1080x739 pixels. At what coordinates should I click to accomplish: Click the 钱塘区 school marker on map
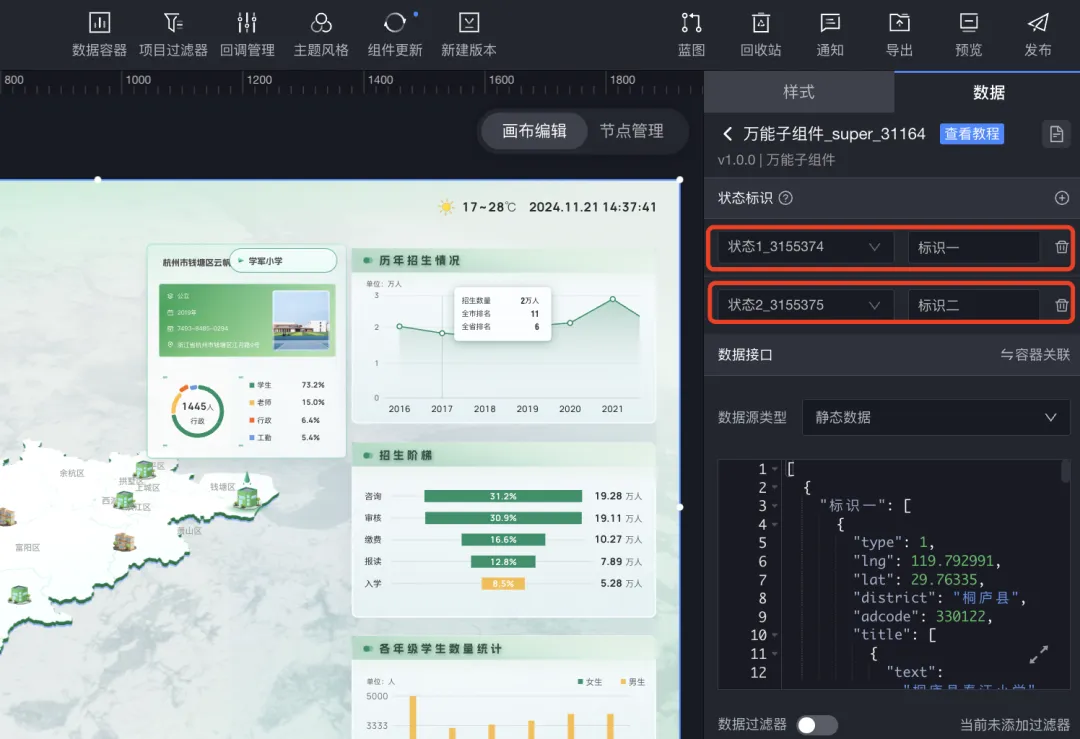coord(247,492)
